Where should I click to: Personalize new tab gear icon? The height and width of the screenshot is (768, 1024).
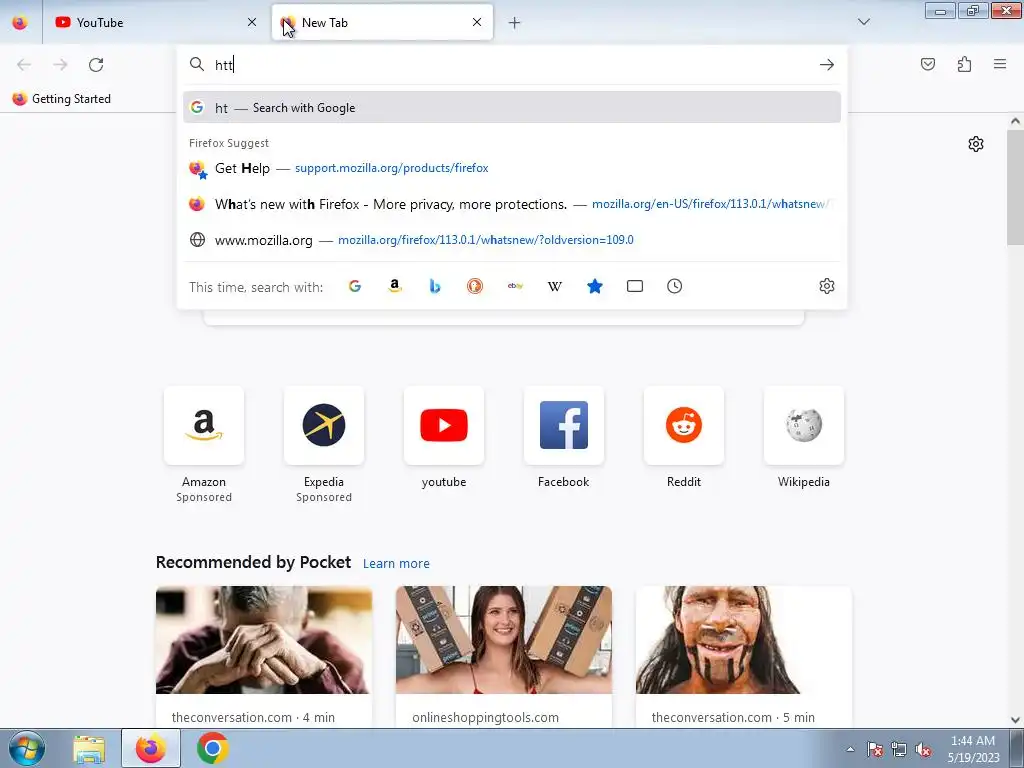(976, 144)
